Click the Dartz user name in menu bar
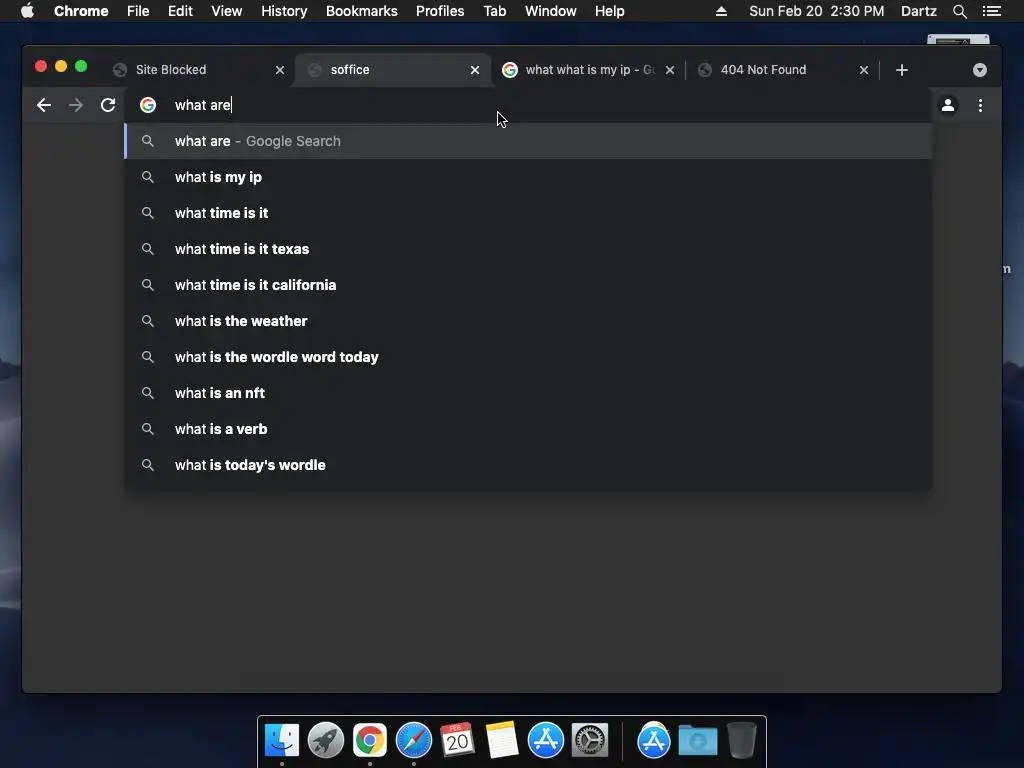Image resolution: width=1024 pixels, height=768 pixels. (x=919, y=11)
